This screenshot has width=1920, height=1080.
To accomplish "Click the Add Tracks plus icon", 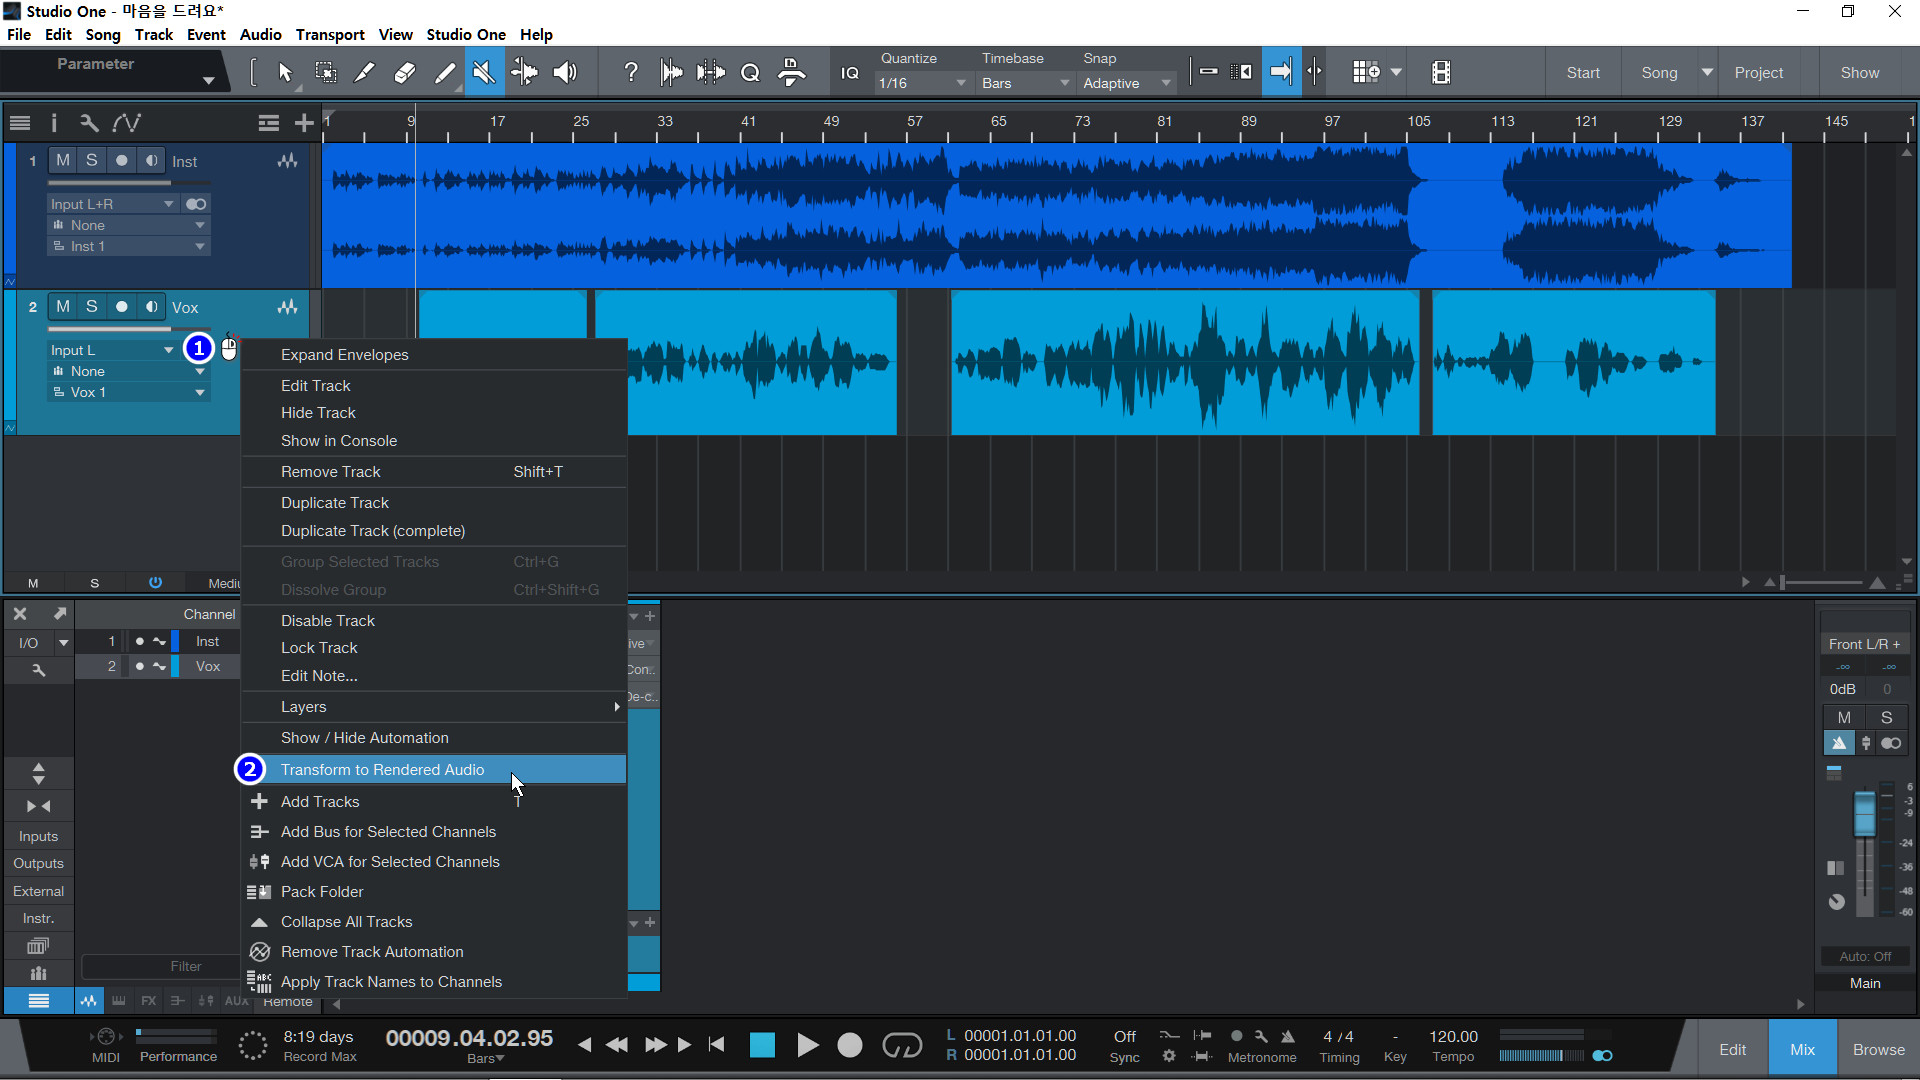I will pos(304,123).
